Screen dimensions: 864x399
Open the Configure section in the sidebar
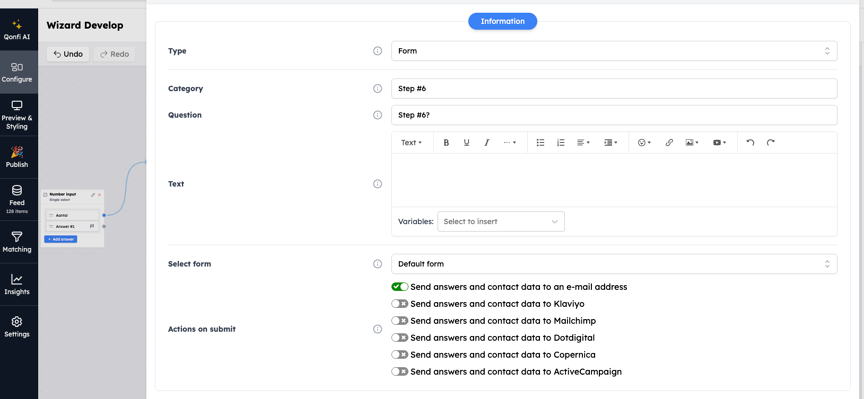point(17,72)
